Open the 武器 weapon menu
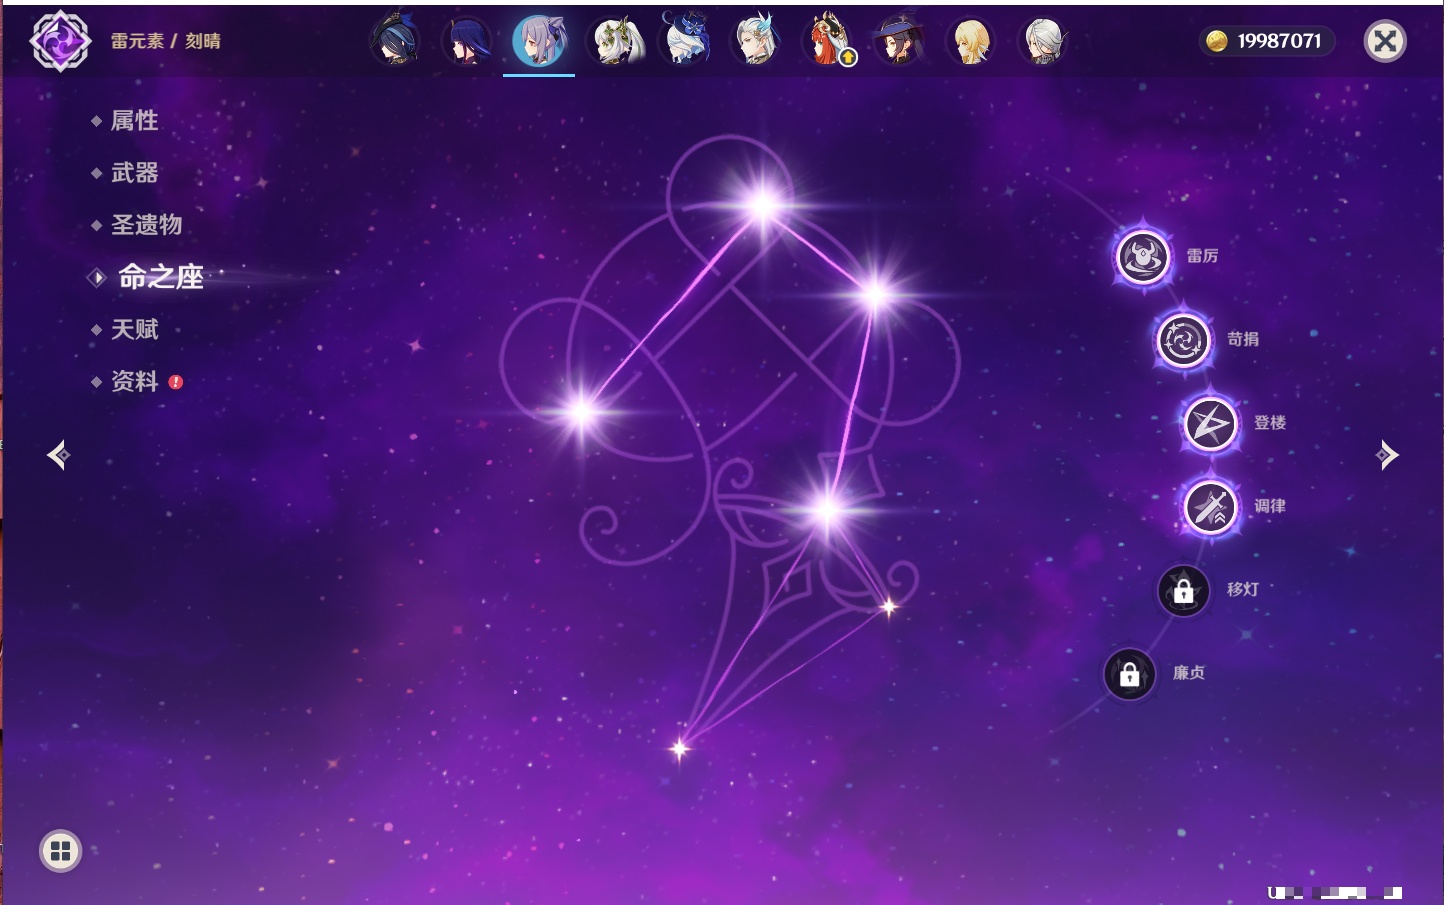 tap(134, 173)
